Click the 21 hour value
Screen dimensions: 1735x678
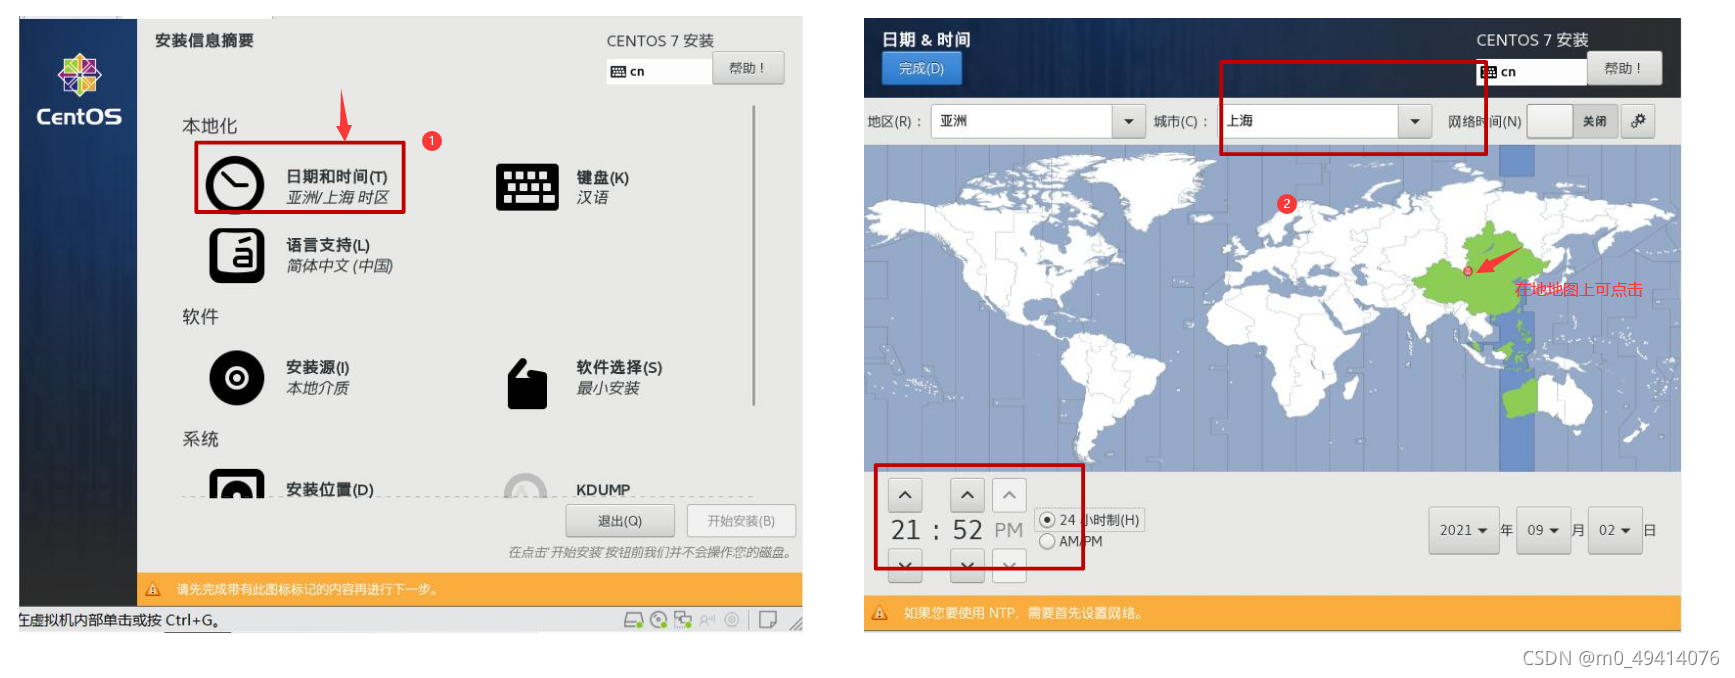coord(906,530)
